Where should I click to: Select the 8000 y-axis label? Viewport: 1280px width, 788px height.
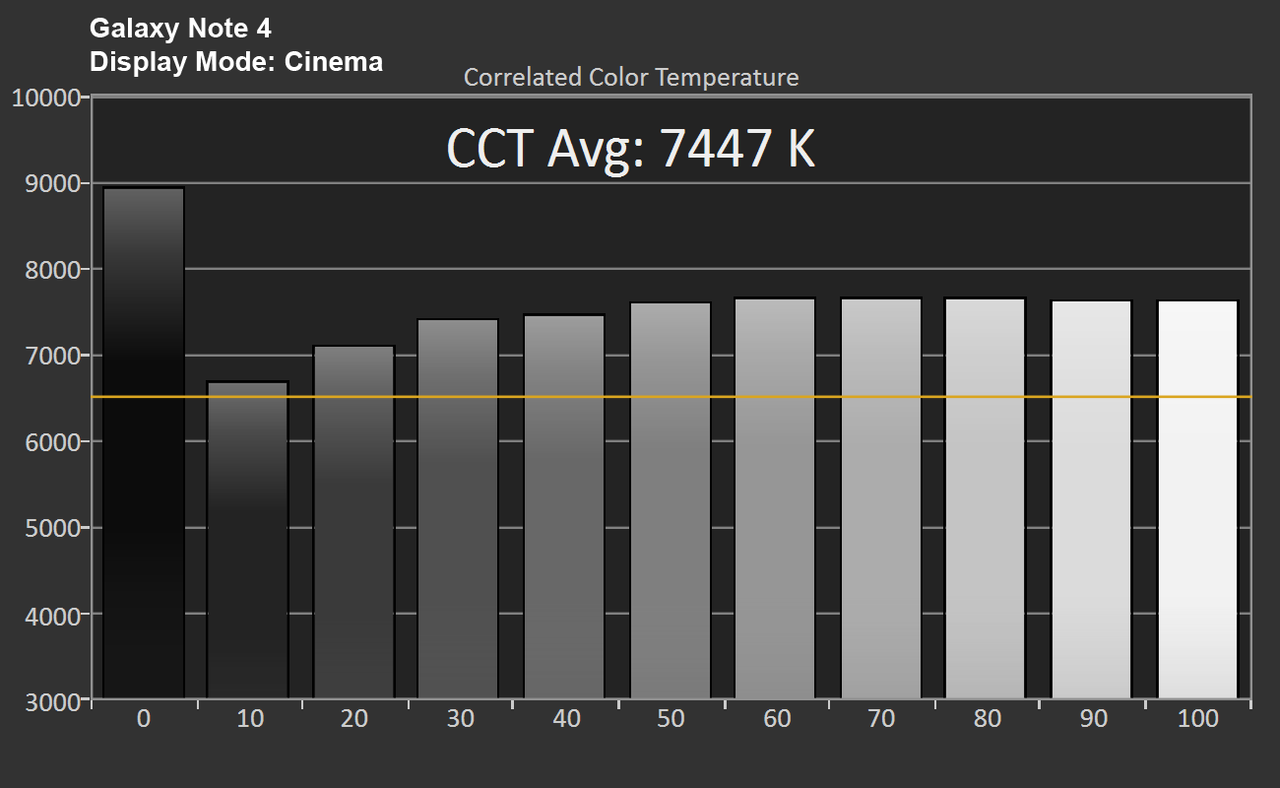pyautogui.click(x=52, y=270)
